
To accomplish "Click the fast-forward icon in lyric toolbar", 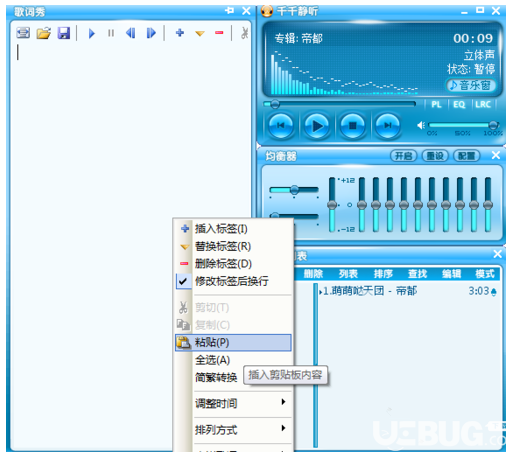I will [x=151, y=33].
